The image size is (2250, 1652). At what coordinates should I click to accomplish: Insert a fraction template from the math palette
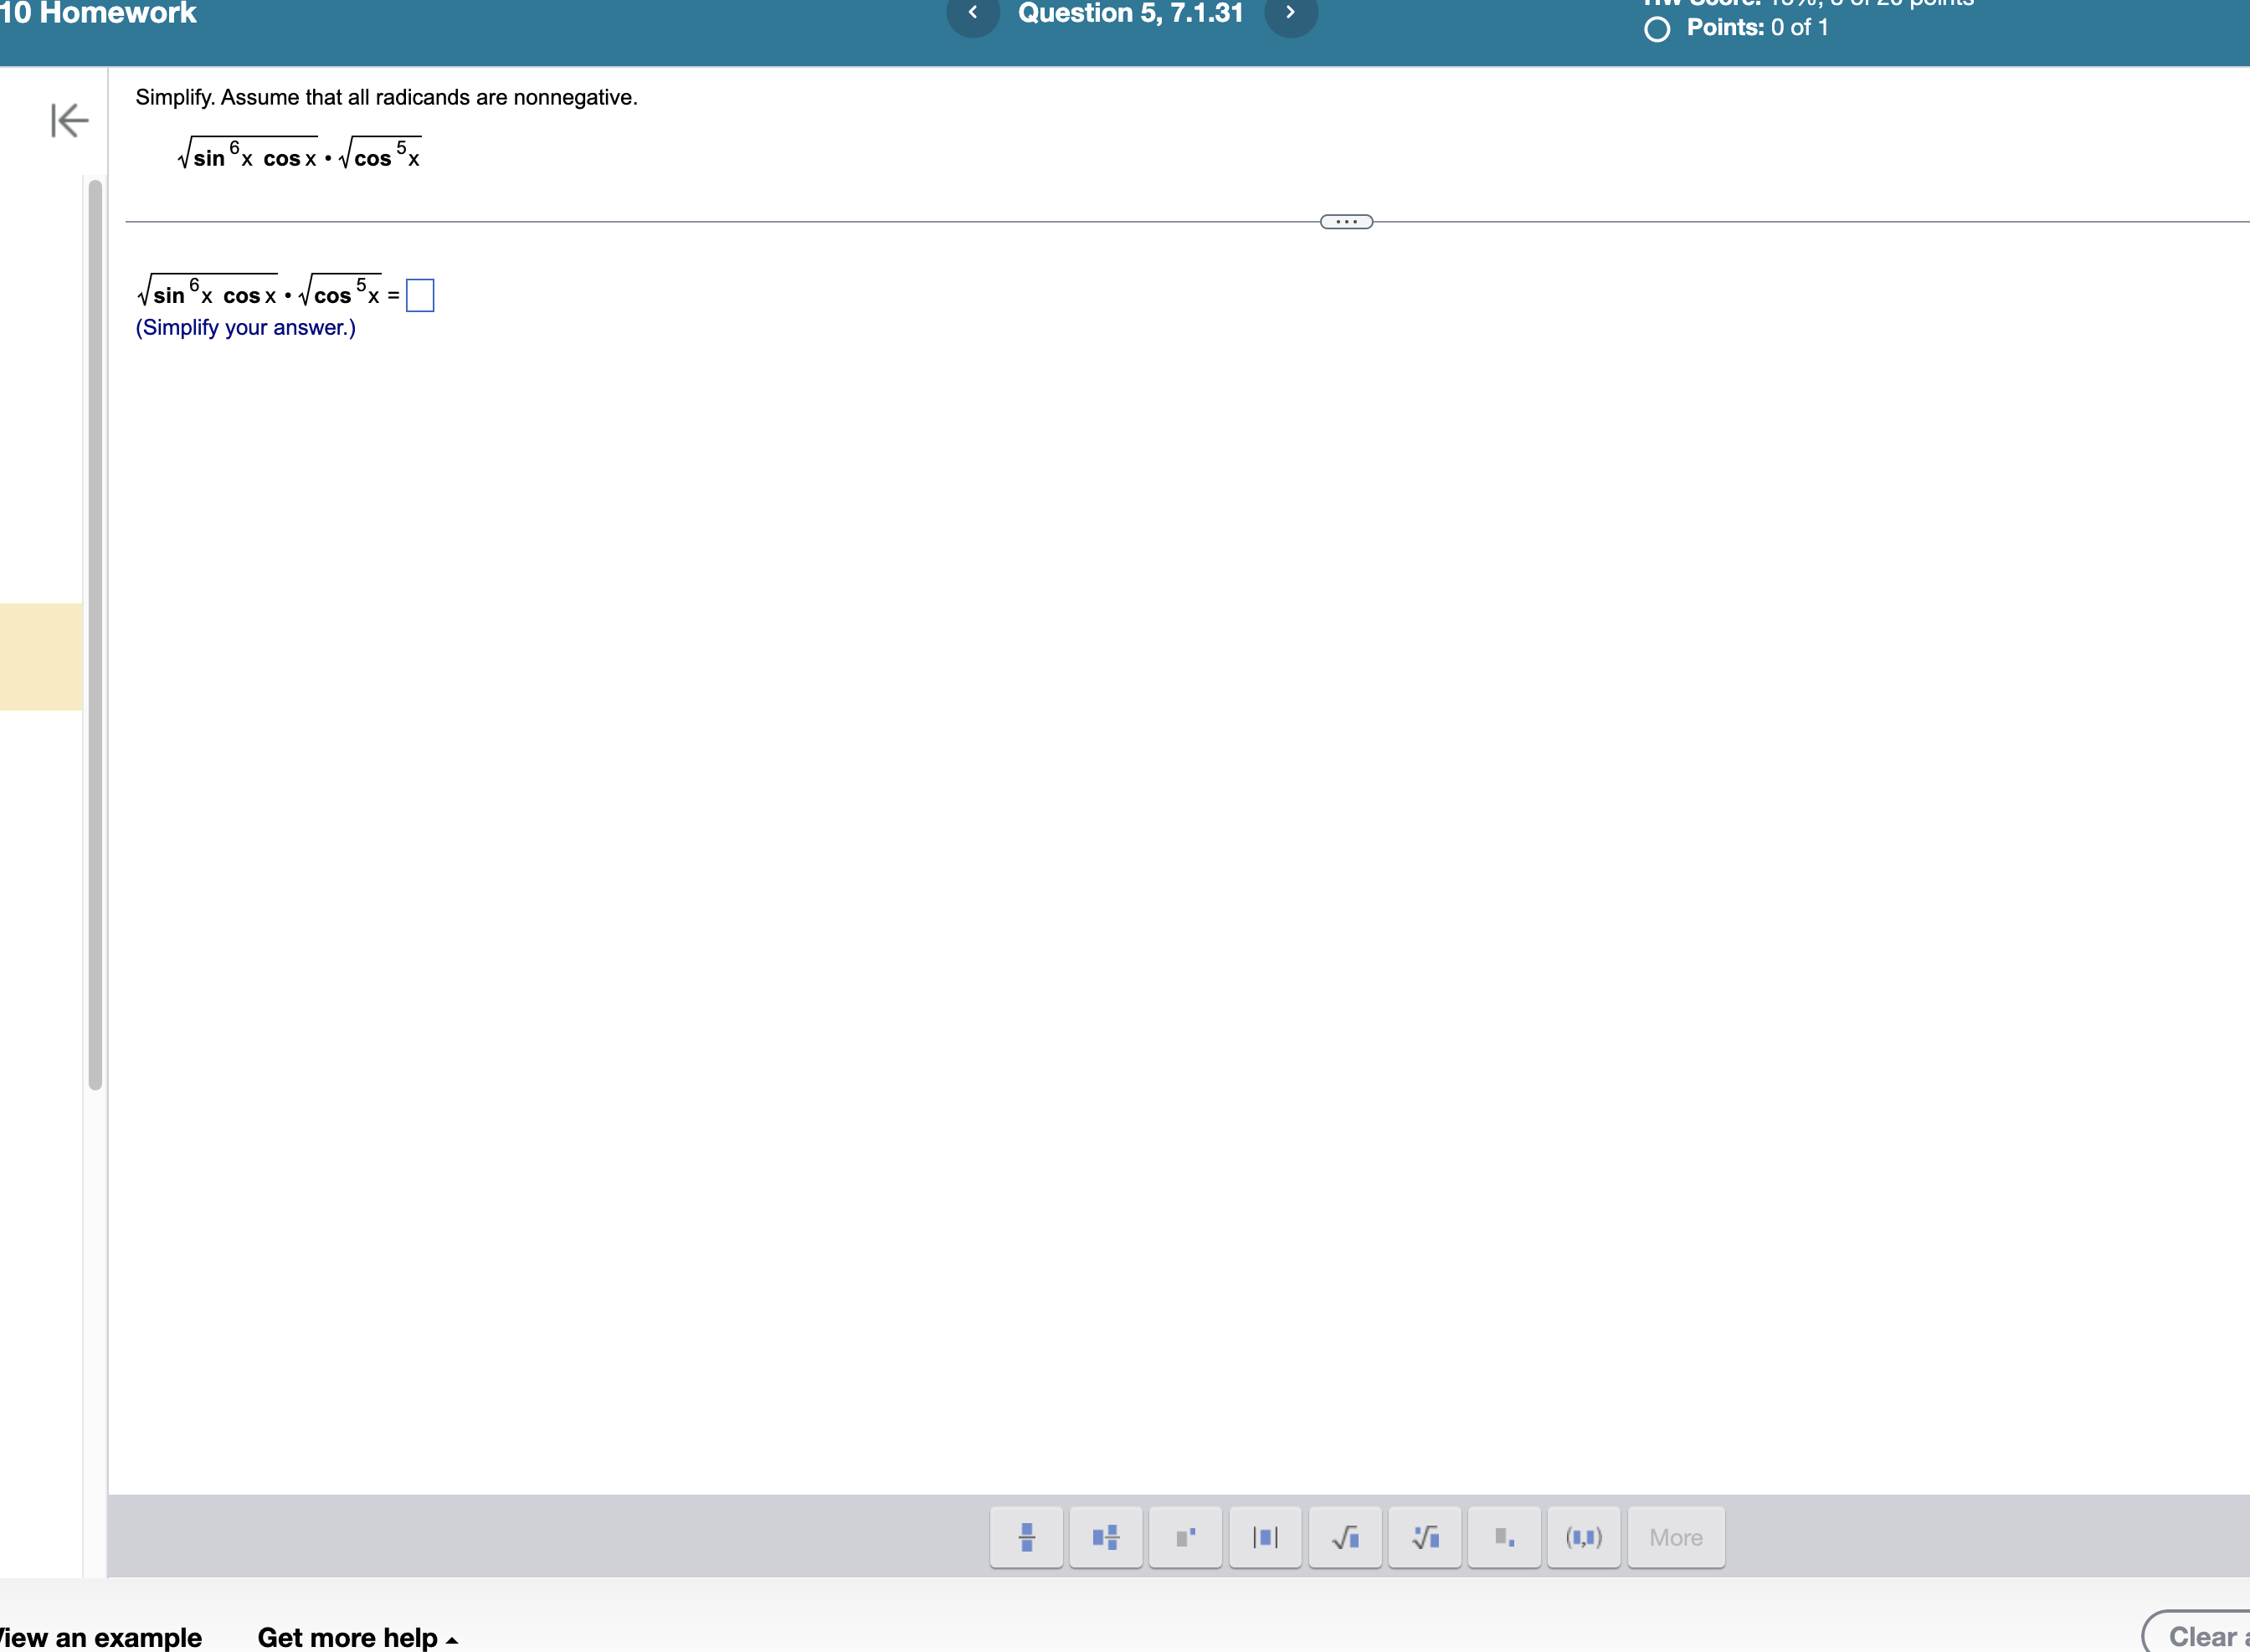[x=1027, y=1537]
